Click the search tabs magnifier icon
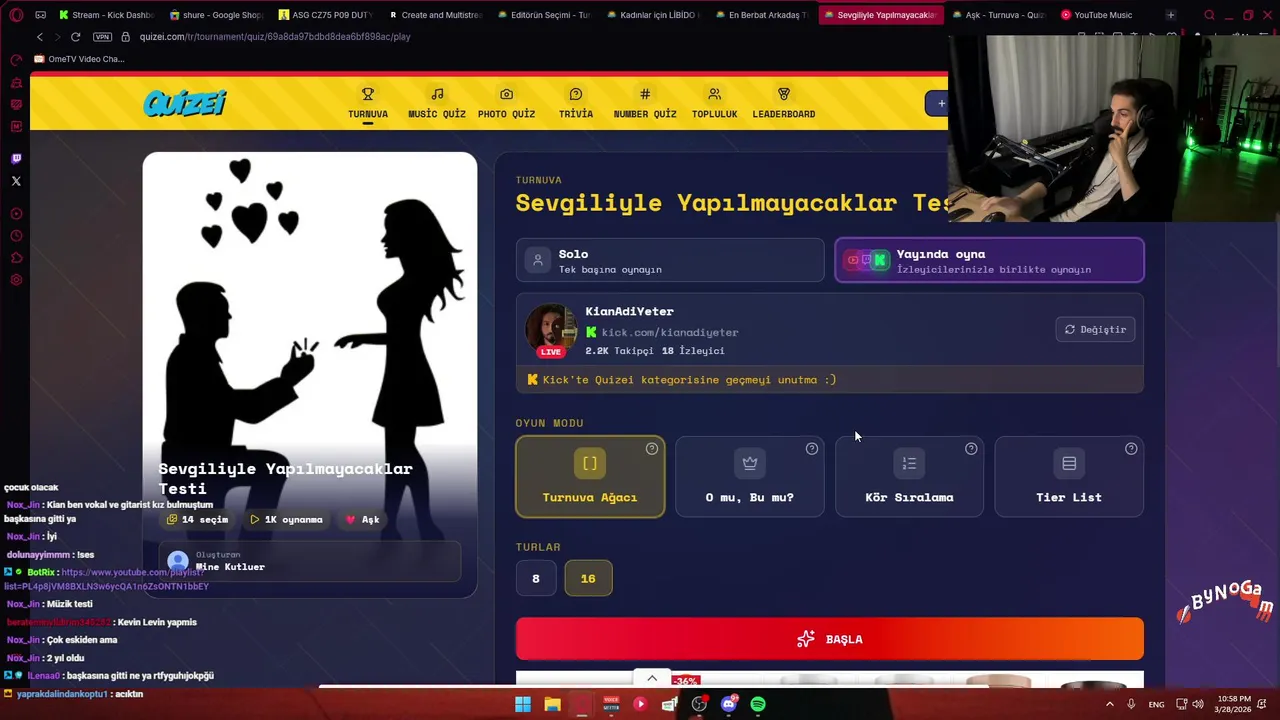1280x720 pixels. 1209,15
